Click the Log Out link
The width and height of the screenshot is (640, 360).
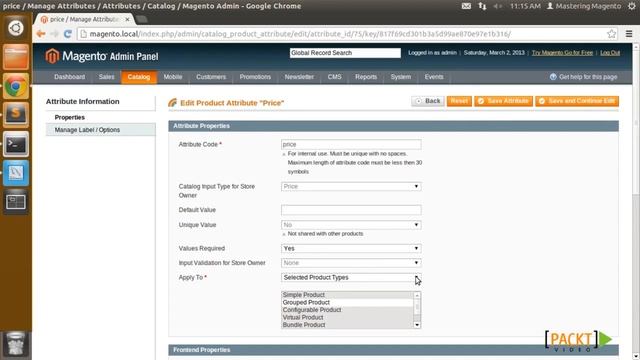click(610, 53)
